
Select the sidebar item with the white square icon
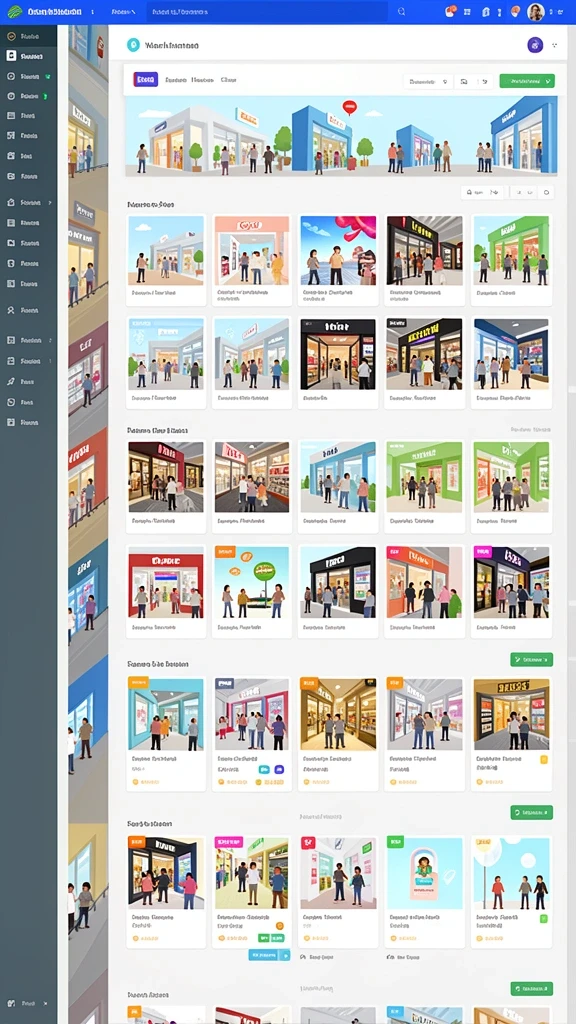(x=28, y=56)
